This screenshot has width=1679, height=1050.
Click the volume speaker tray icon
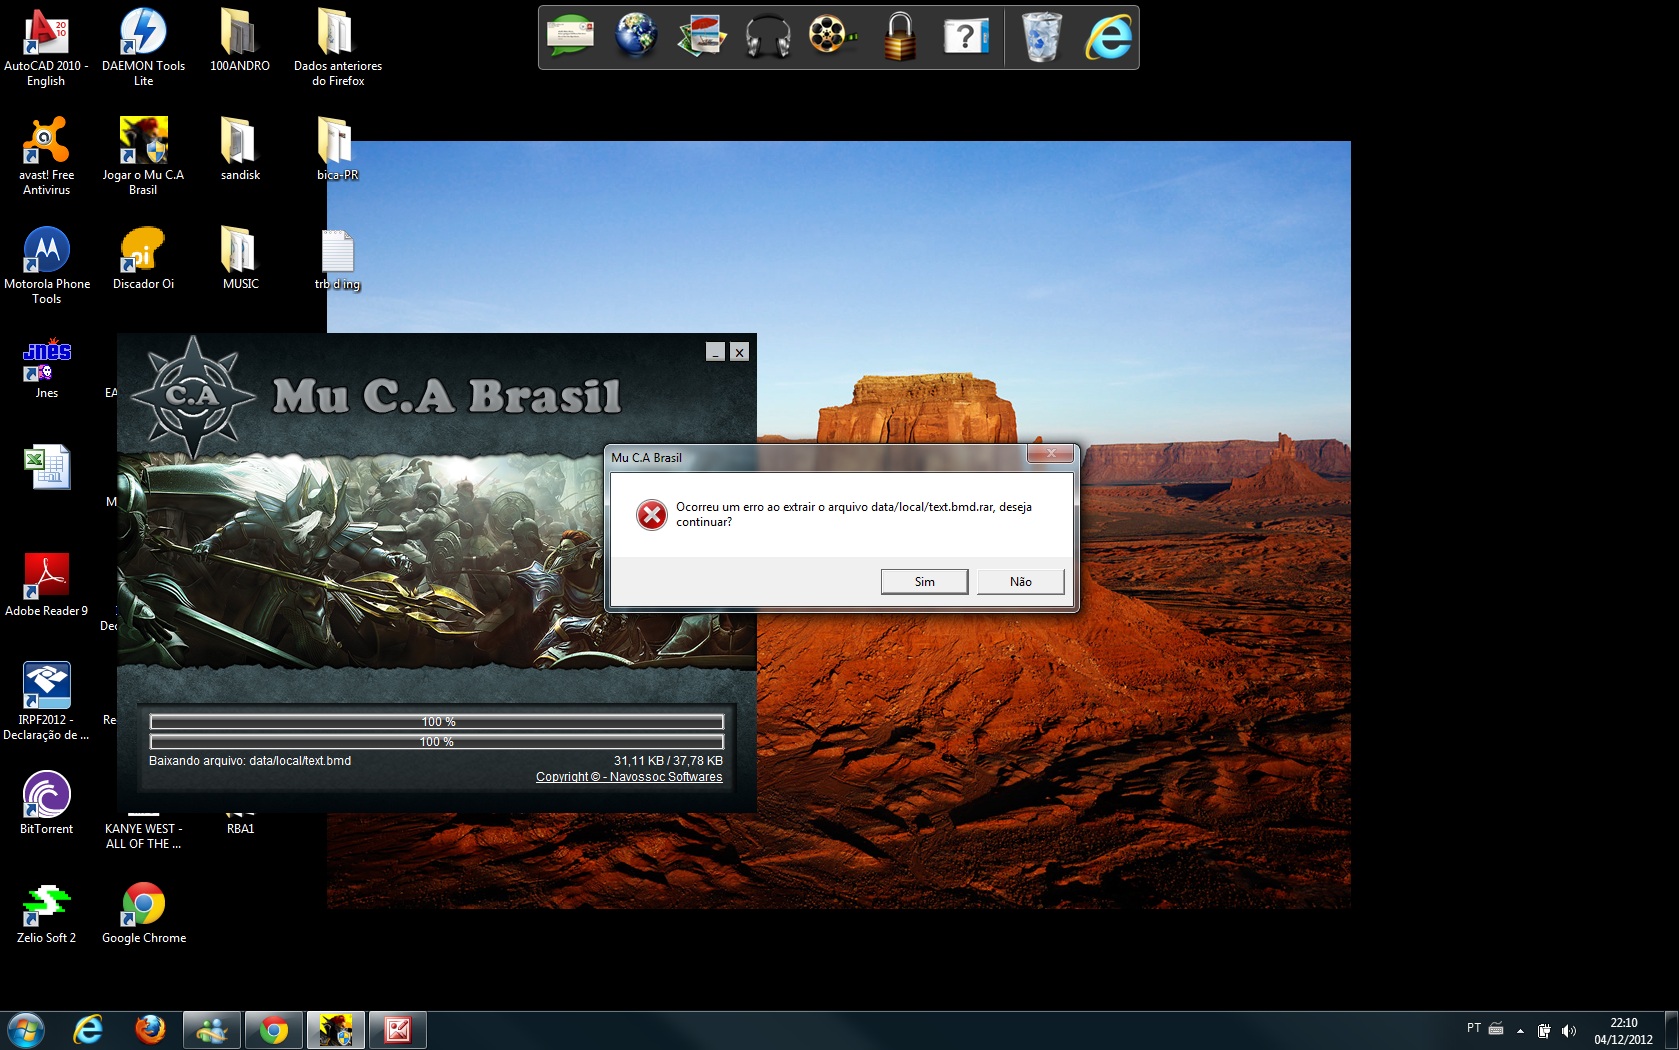[x=1568, y=1031]
